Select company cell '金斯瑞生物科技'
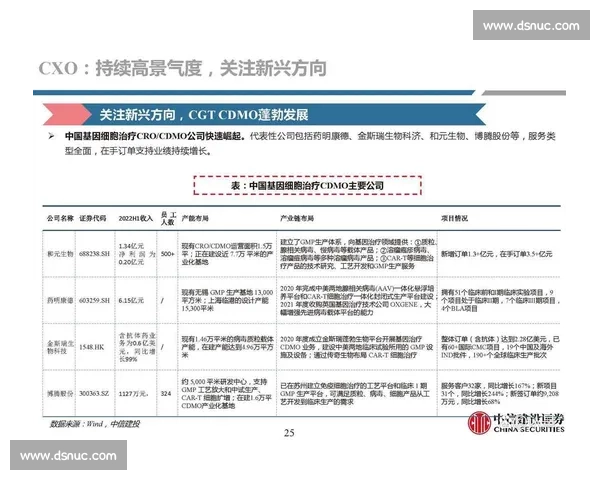 pyautogui.click(x=60, y=347)
